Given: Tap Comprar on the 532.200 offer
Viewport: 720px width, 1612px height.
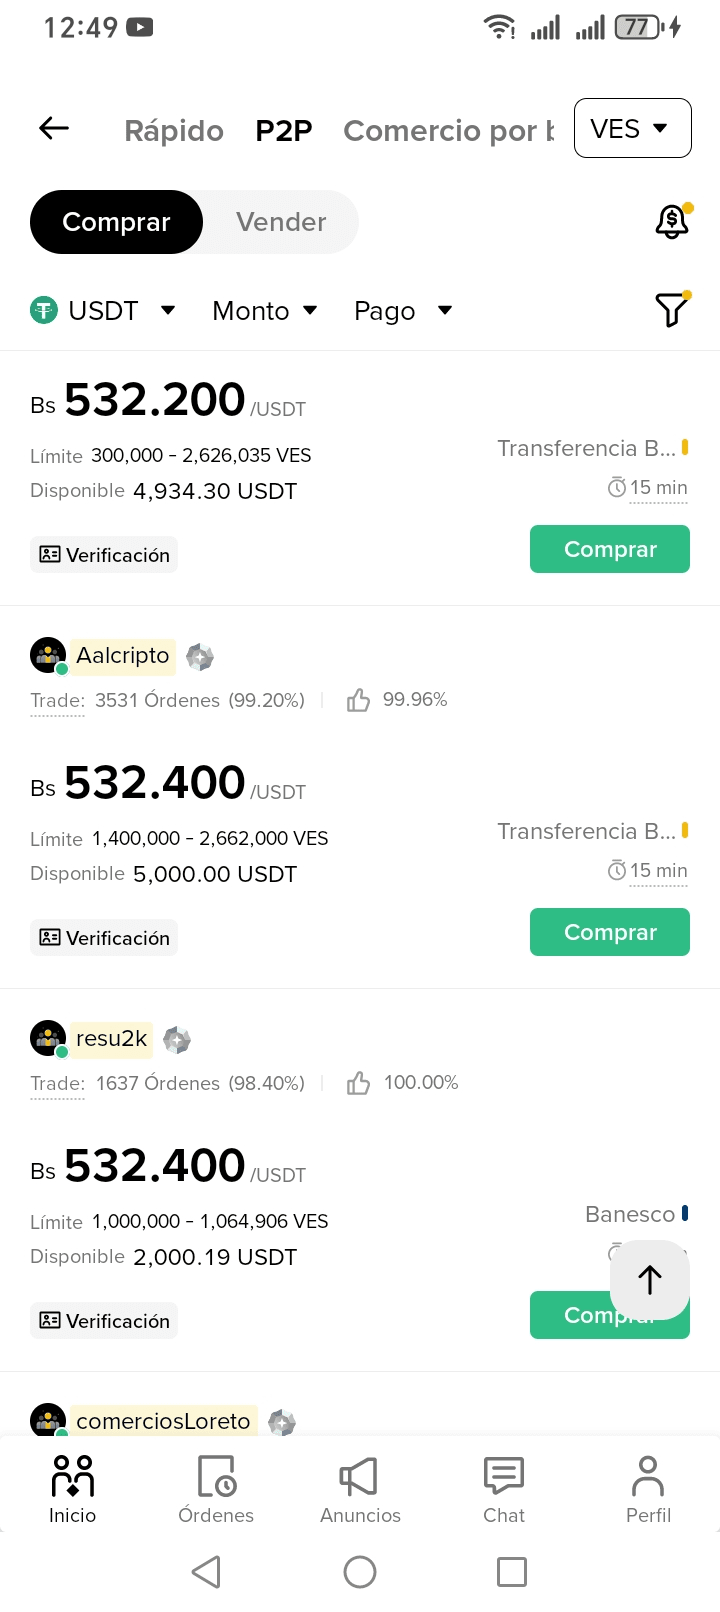Looking at the screenshot, I should pyautogui.click(x=610, y=549).
